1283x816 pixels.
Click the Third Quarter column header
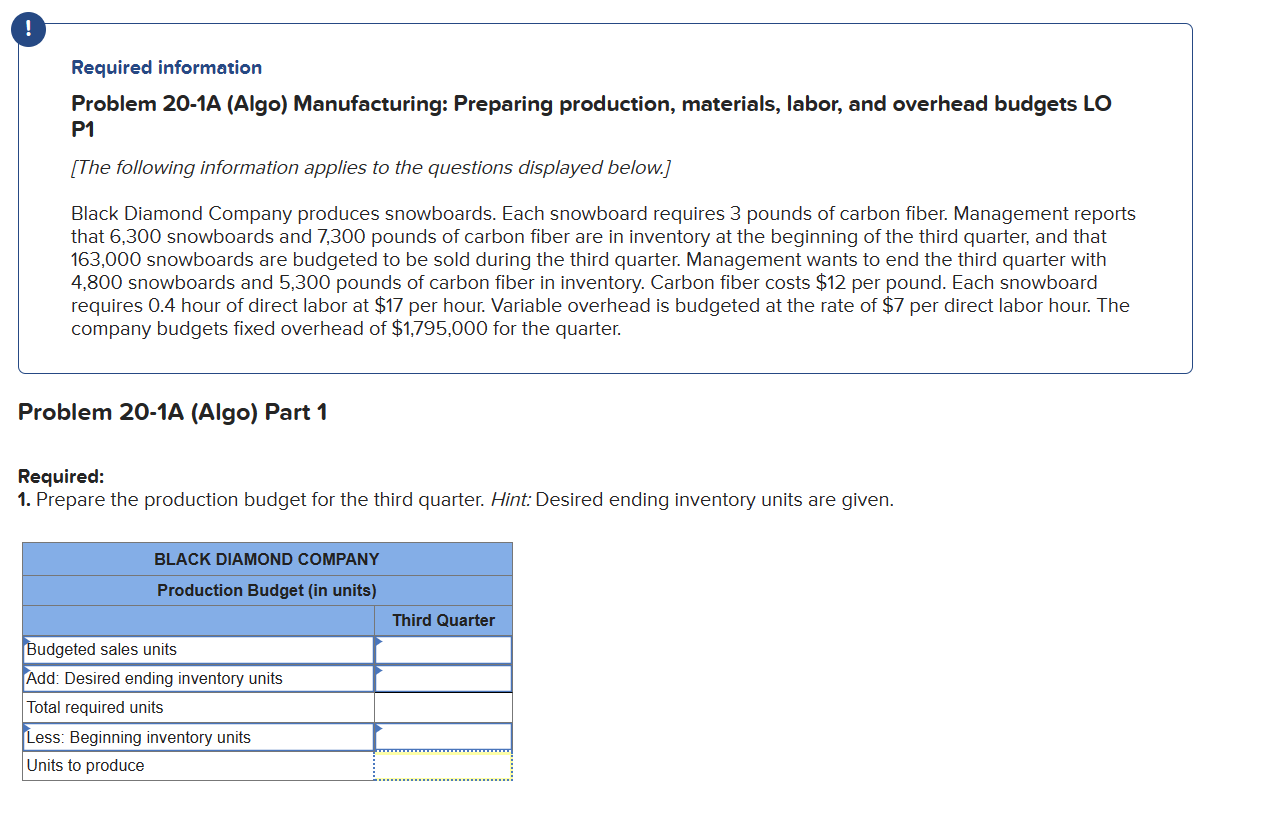point(444,620)
